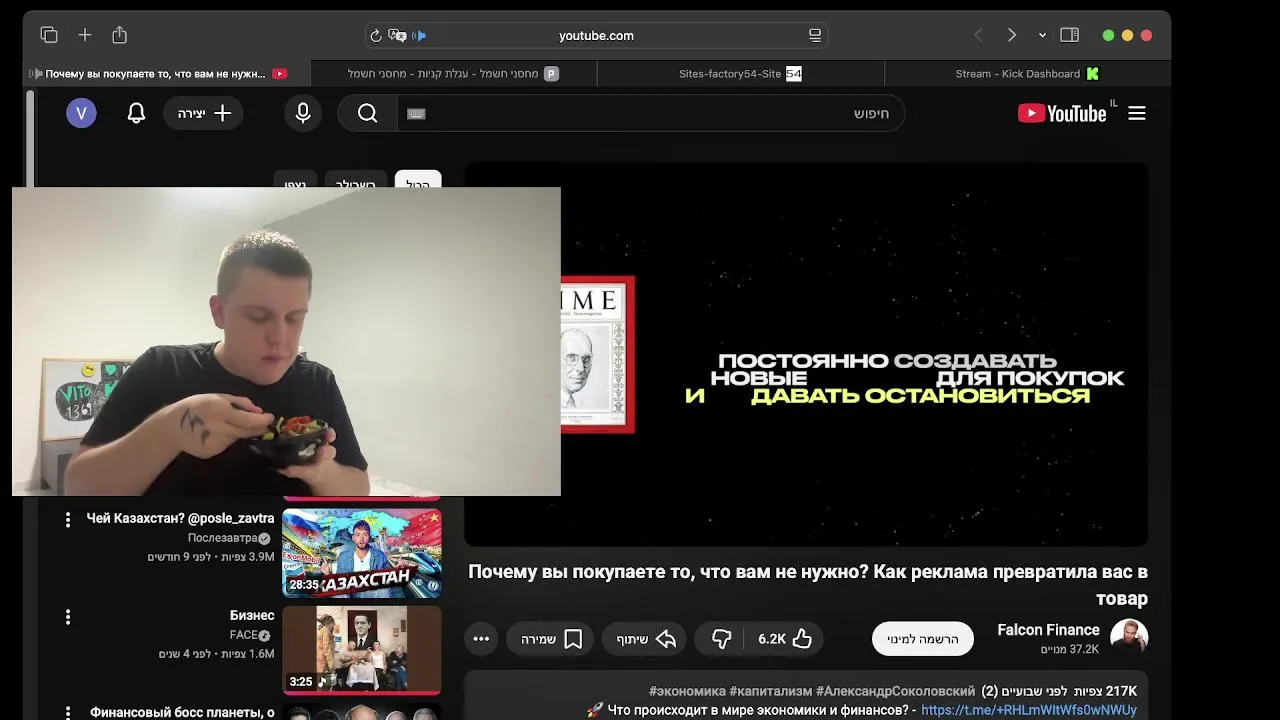The image size is (1280, 720).
Task: Open more actions three-dot button under video
Action: pyautogui.click(x=481, y=639)
